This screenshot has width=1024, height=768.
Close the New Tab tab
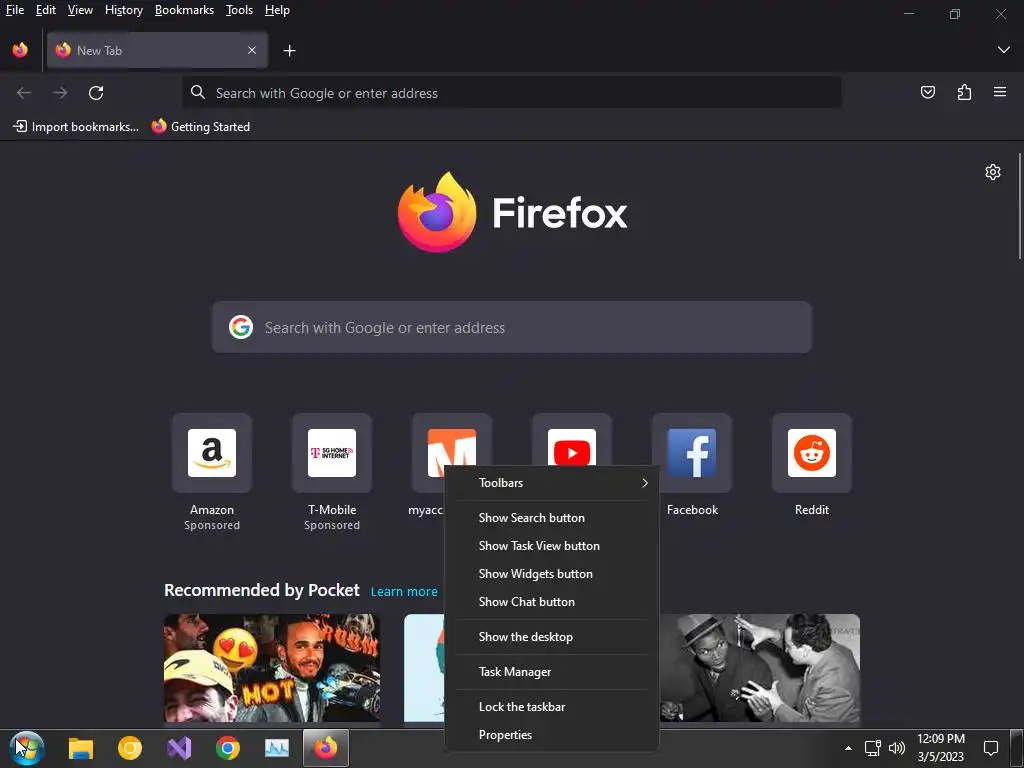tap(251, 50)
